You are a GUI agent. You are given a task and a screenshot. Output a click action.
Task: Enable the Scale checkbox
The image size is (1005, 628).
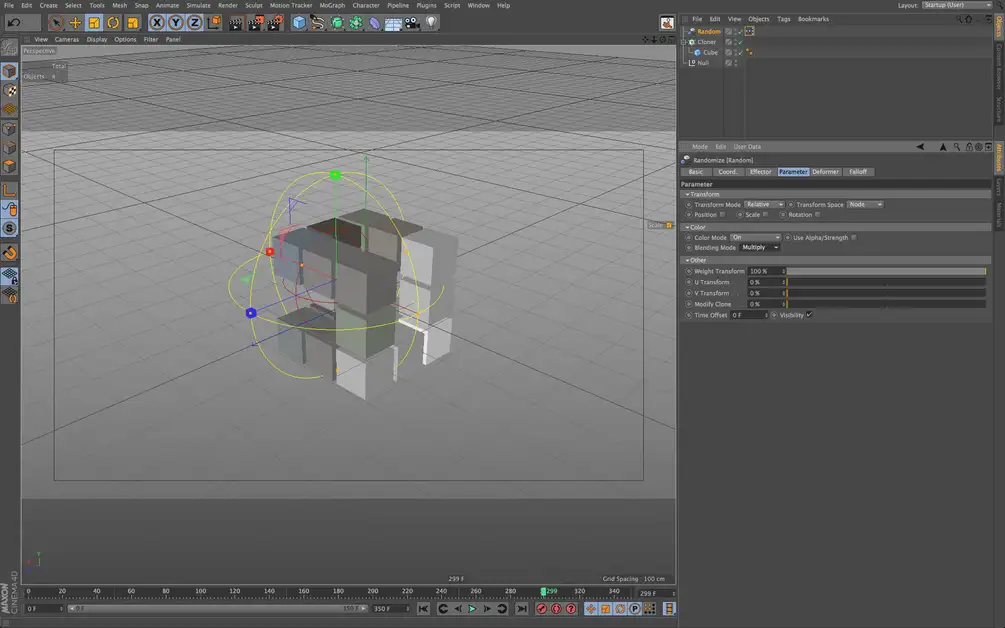(765, 215)
